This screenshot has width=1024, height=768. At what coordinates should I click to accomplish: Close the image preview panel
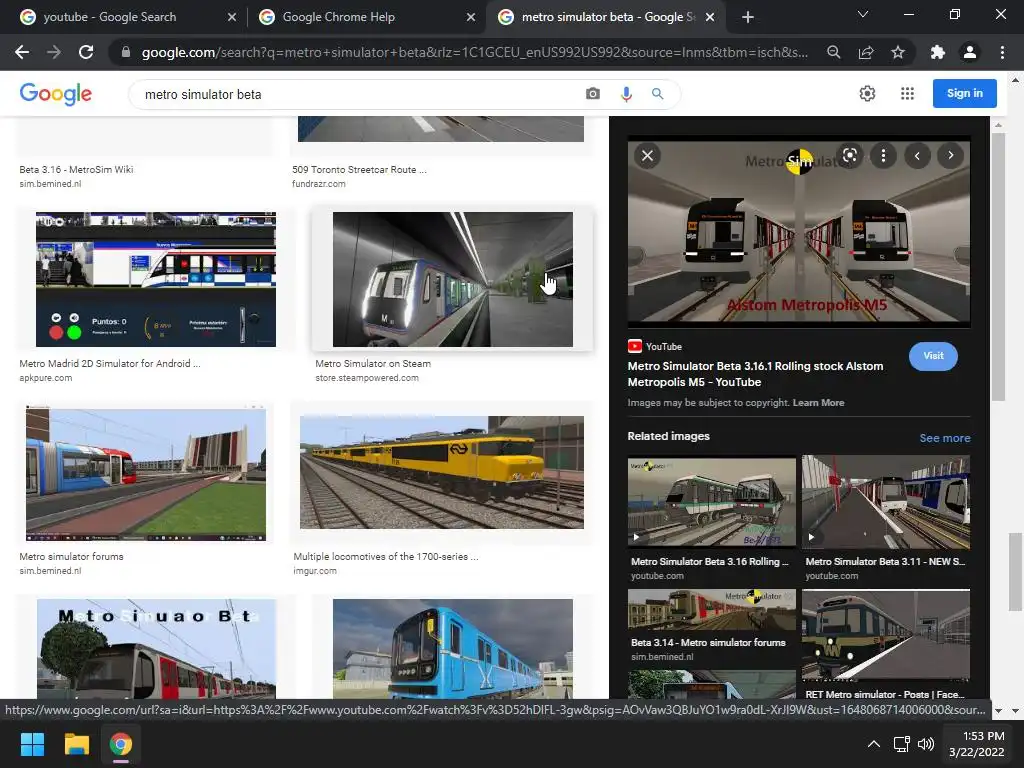point(647,155)
